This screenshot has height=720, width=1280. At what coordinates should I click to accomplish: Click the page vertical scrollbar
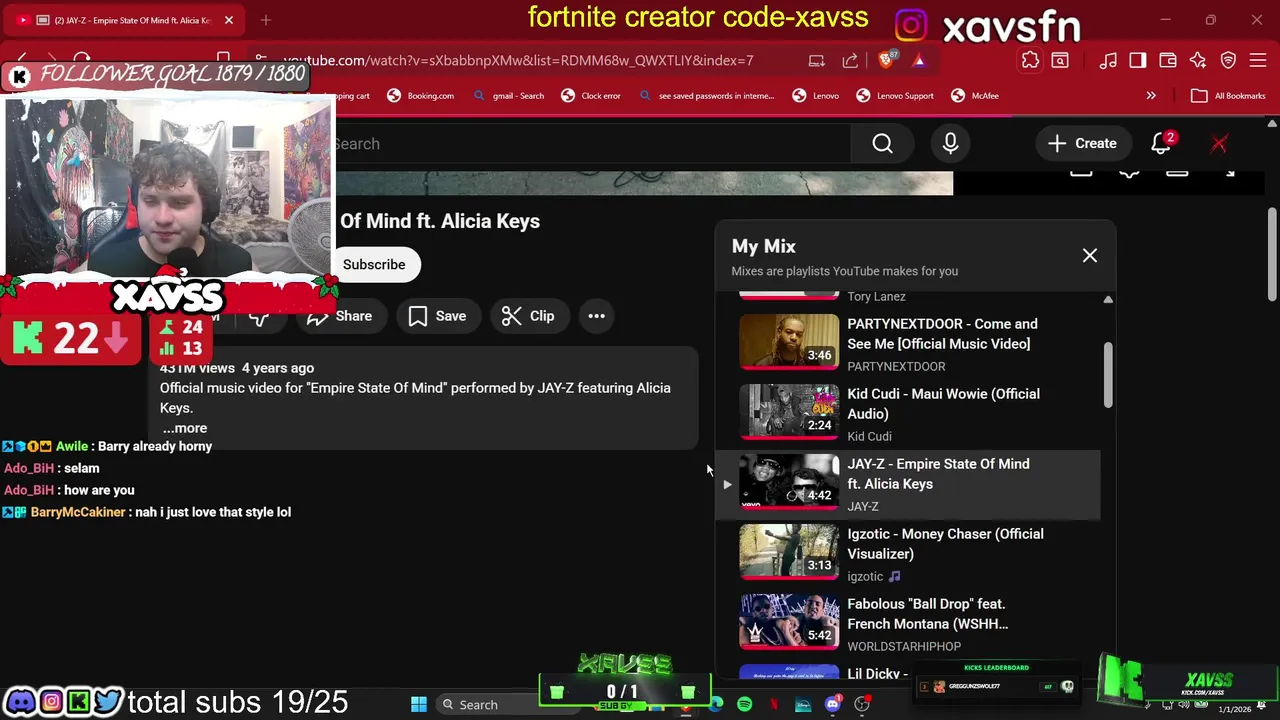tap(1272, 255)
